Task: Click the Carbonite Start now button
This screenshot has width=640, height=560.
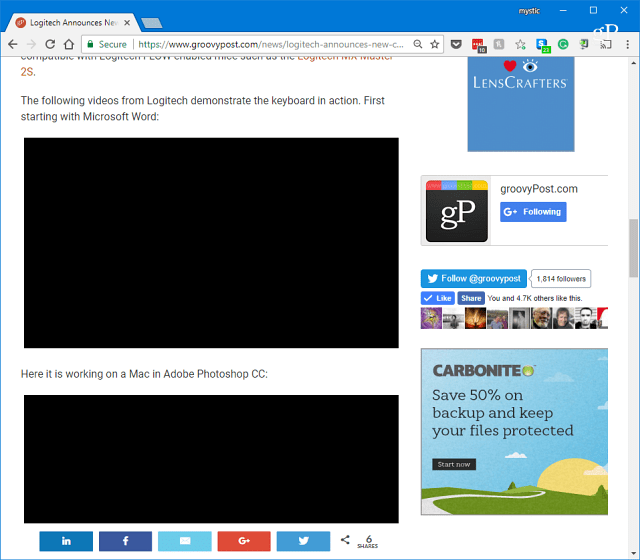Action: point(454,464)
